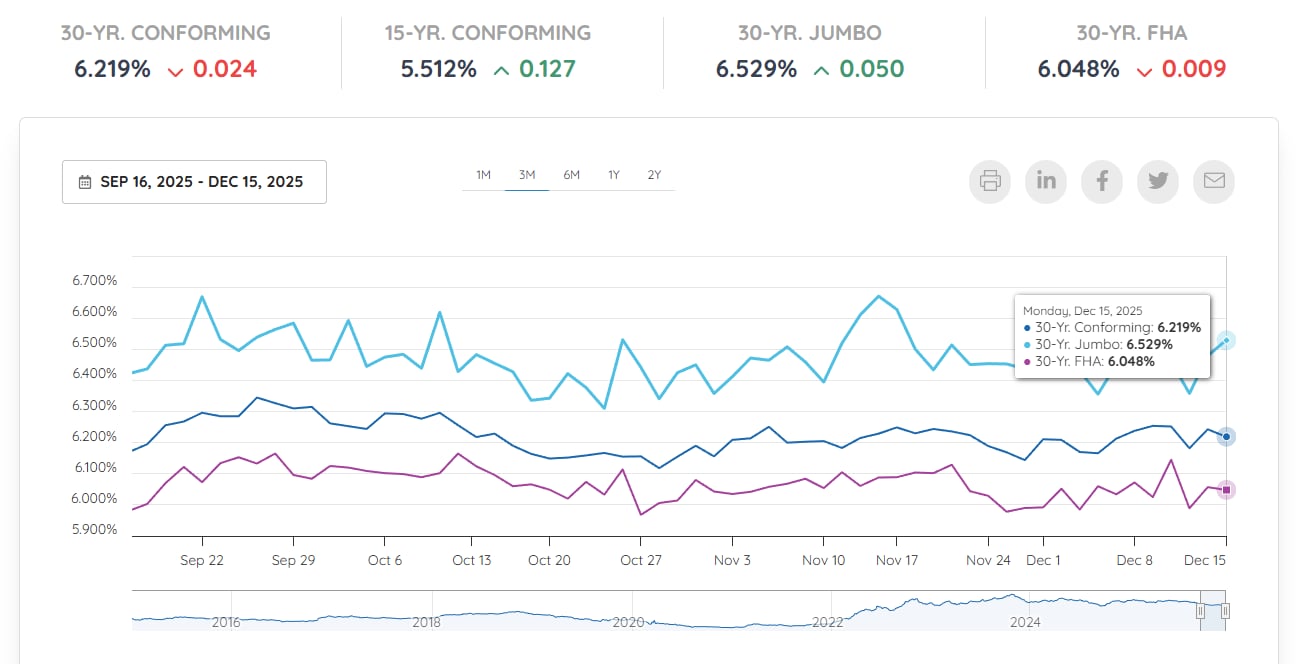This screenshot has height=664, width=1303.
Task: Choose the 2Y time range
Action: (654, 175)
